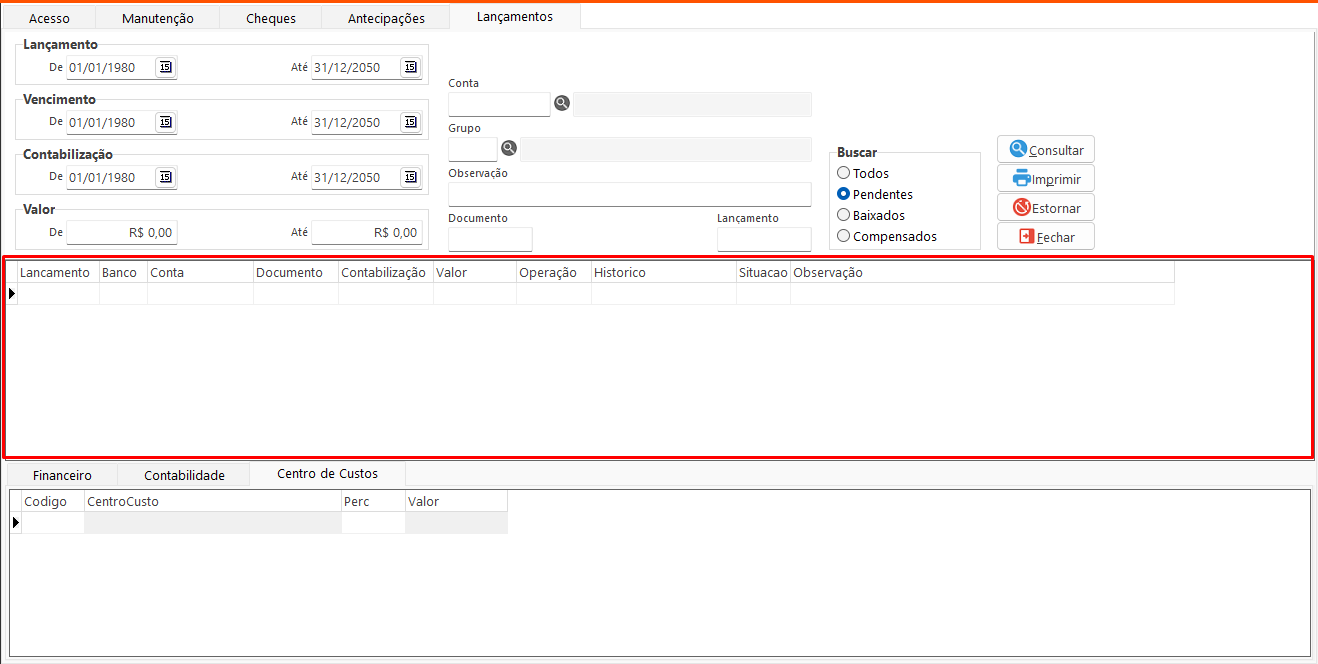
Task: Open the Contabilidade sub-tab
Action: pos(184,475)
